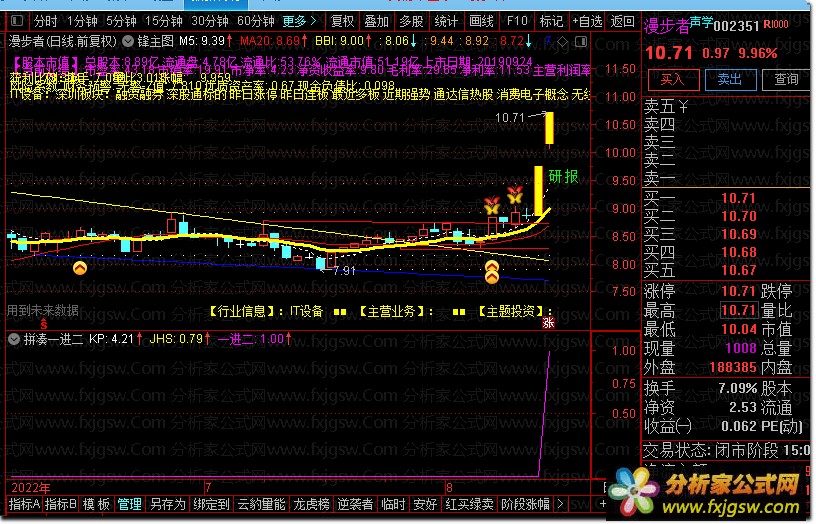
Task: Select the 阶段涨幅 indicator
Action: pos(526,505)
